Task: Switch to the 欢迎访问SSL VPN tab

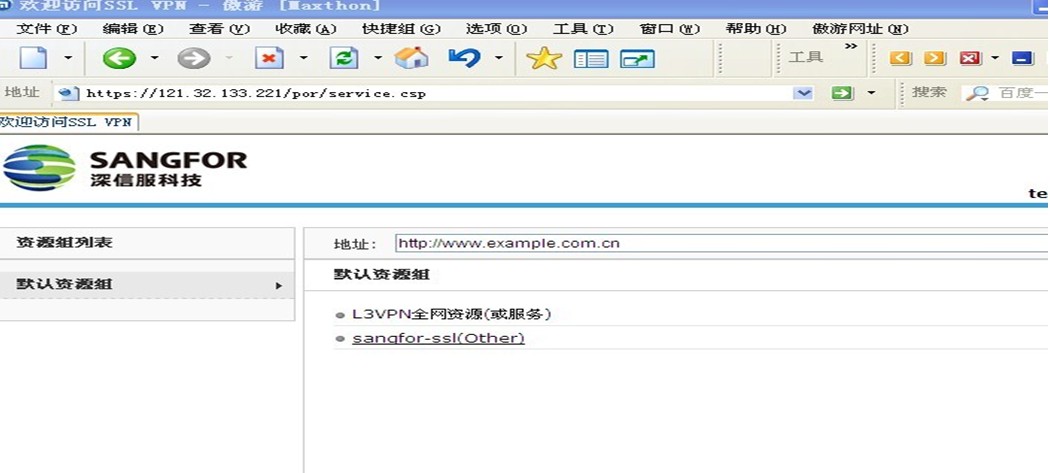Action: tap(67, 122)
